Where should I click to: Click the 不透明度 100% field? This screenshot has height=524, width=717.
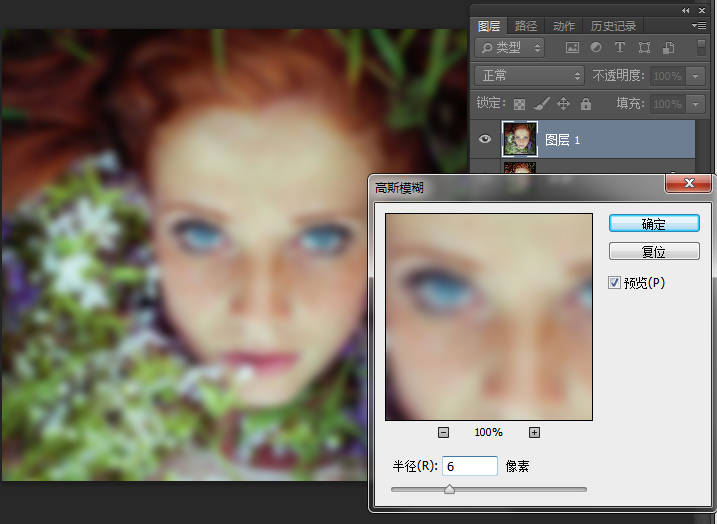click(x=668, y=76)
